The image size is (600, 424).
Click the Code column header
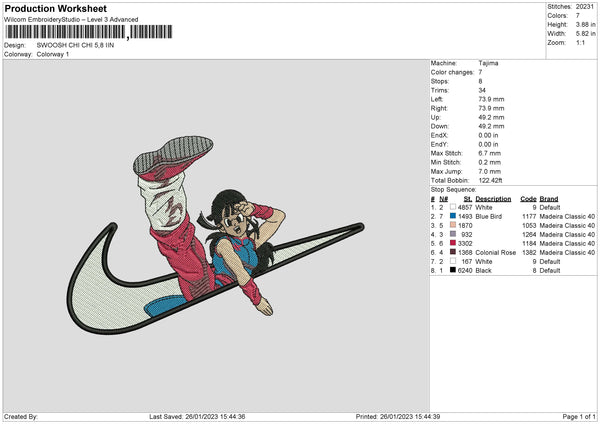point(528,199)
